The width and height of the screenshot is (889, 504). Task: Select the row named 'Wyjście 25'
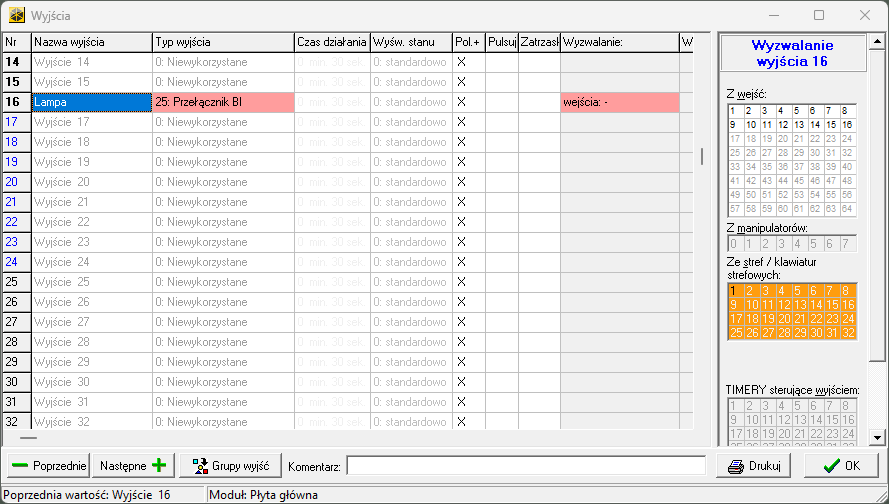(x=91, y=282)
